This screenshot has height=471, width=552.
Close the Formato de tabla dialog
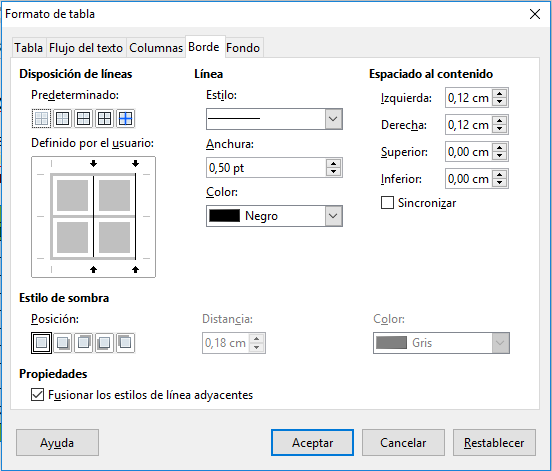click(x=535, y=14)
